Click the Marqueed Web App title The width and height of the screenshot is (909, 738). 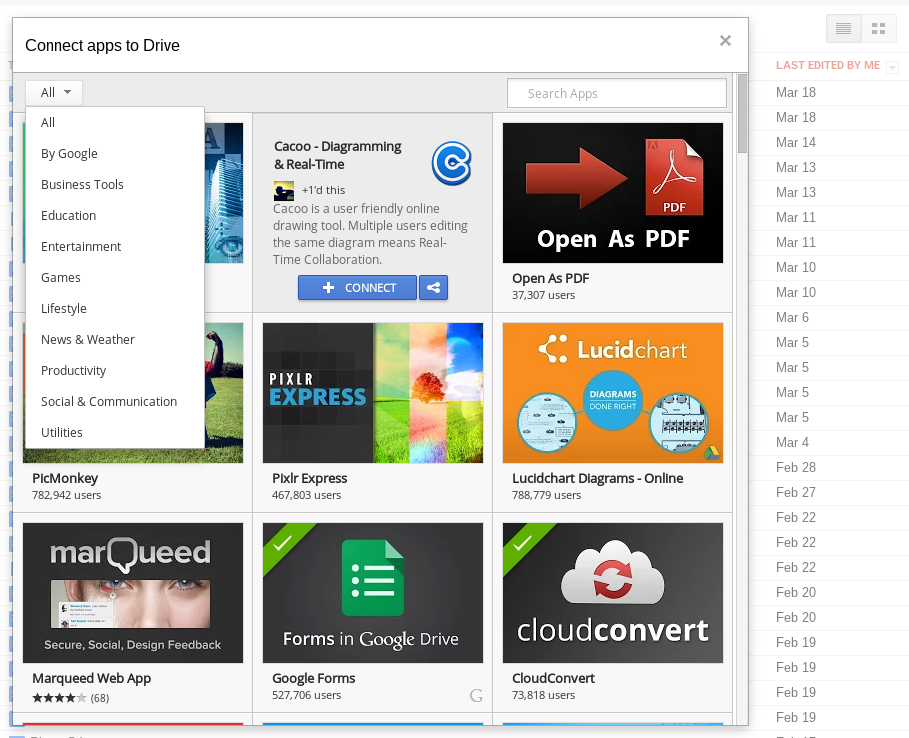click(92, 678)
